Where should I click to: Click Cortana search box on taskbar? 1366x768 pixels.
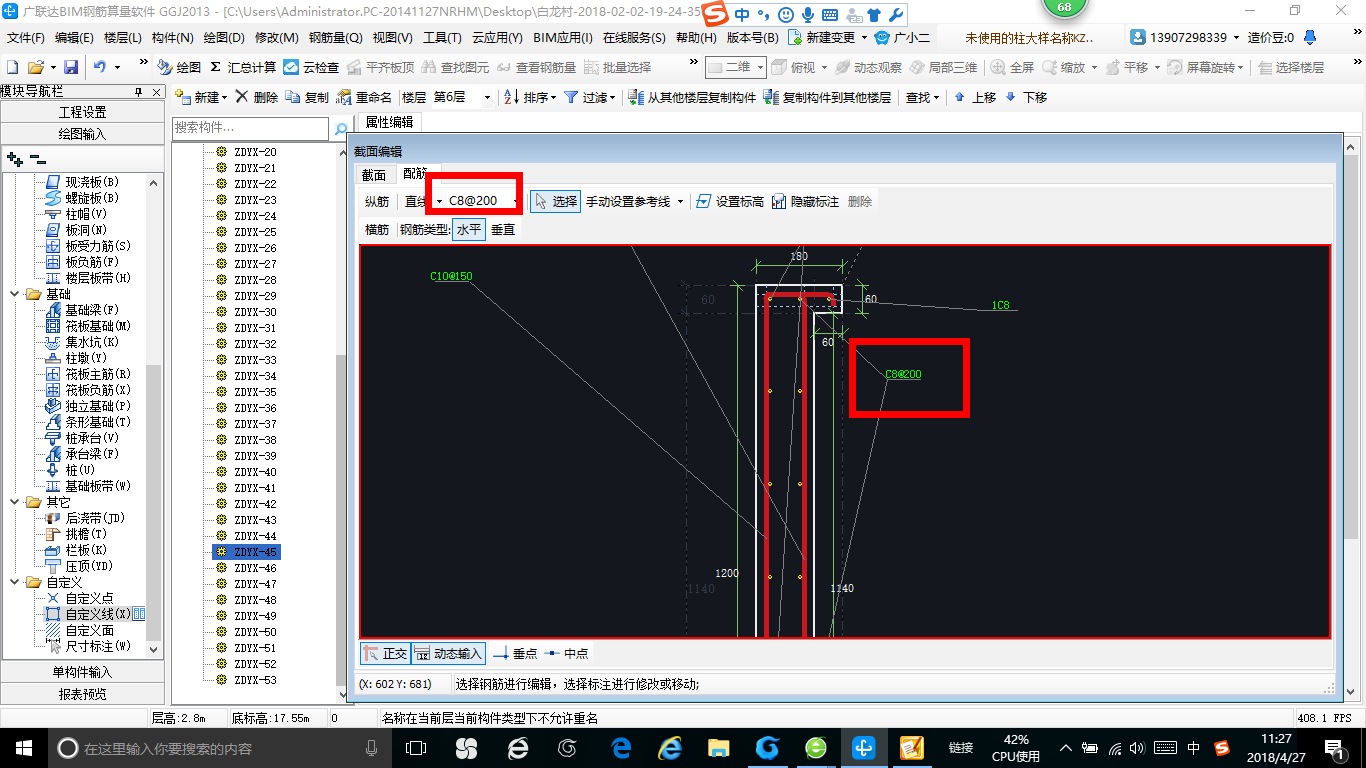(x=221, y=747)
